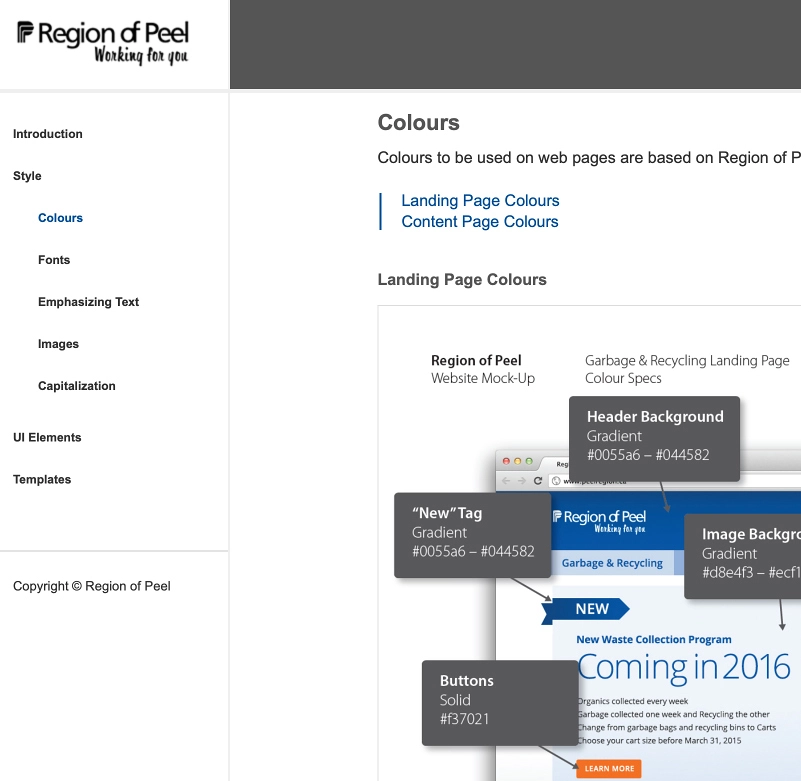801x781 pixels.
Task: Select Style in the sidebar navigation
Action: [x=27, y=175]
